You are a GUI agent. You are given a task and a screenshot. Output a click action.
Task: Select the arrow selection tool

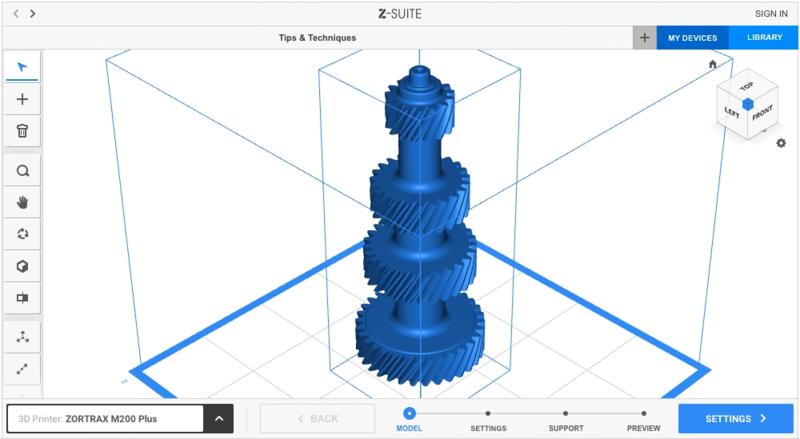coord(22,67)
